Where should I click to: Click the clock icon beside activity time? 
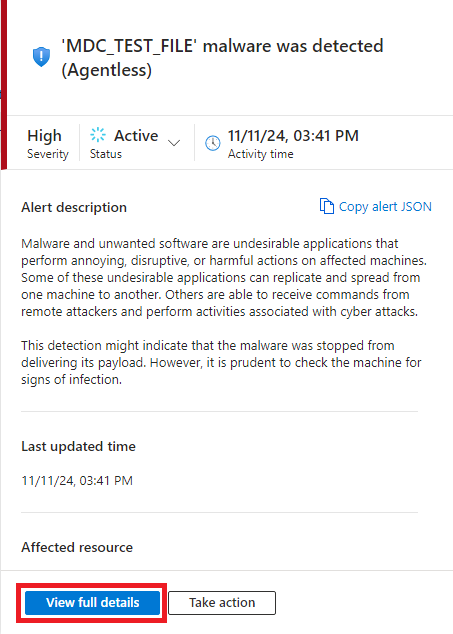213,143
